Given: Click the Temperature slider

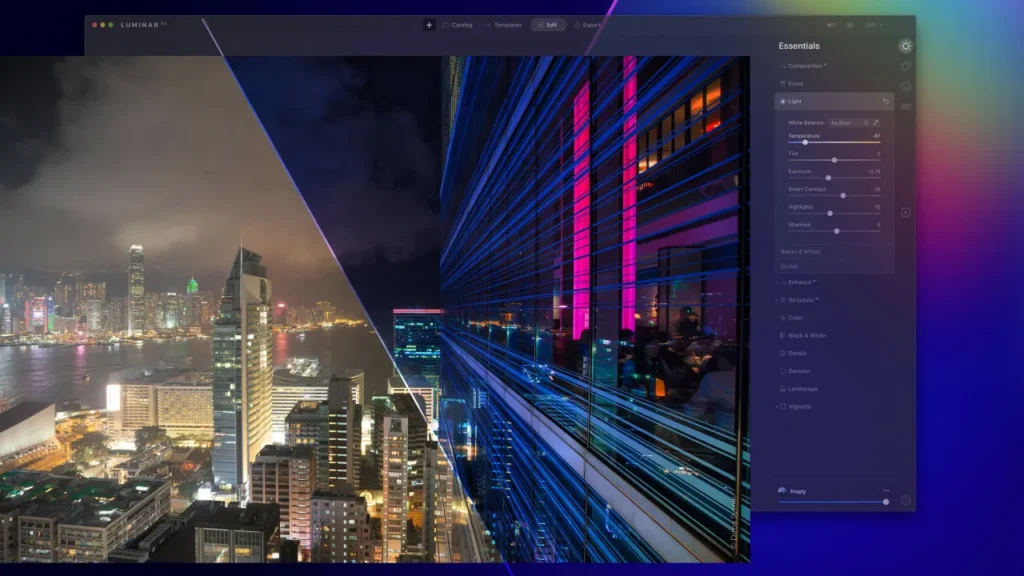Looking at the screenshot, I should (834, 142).
